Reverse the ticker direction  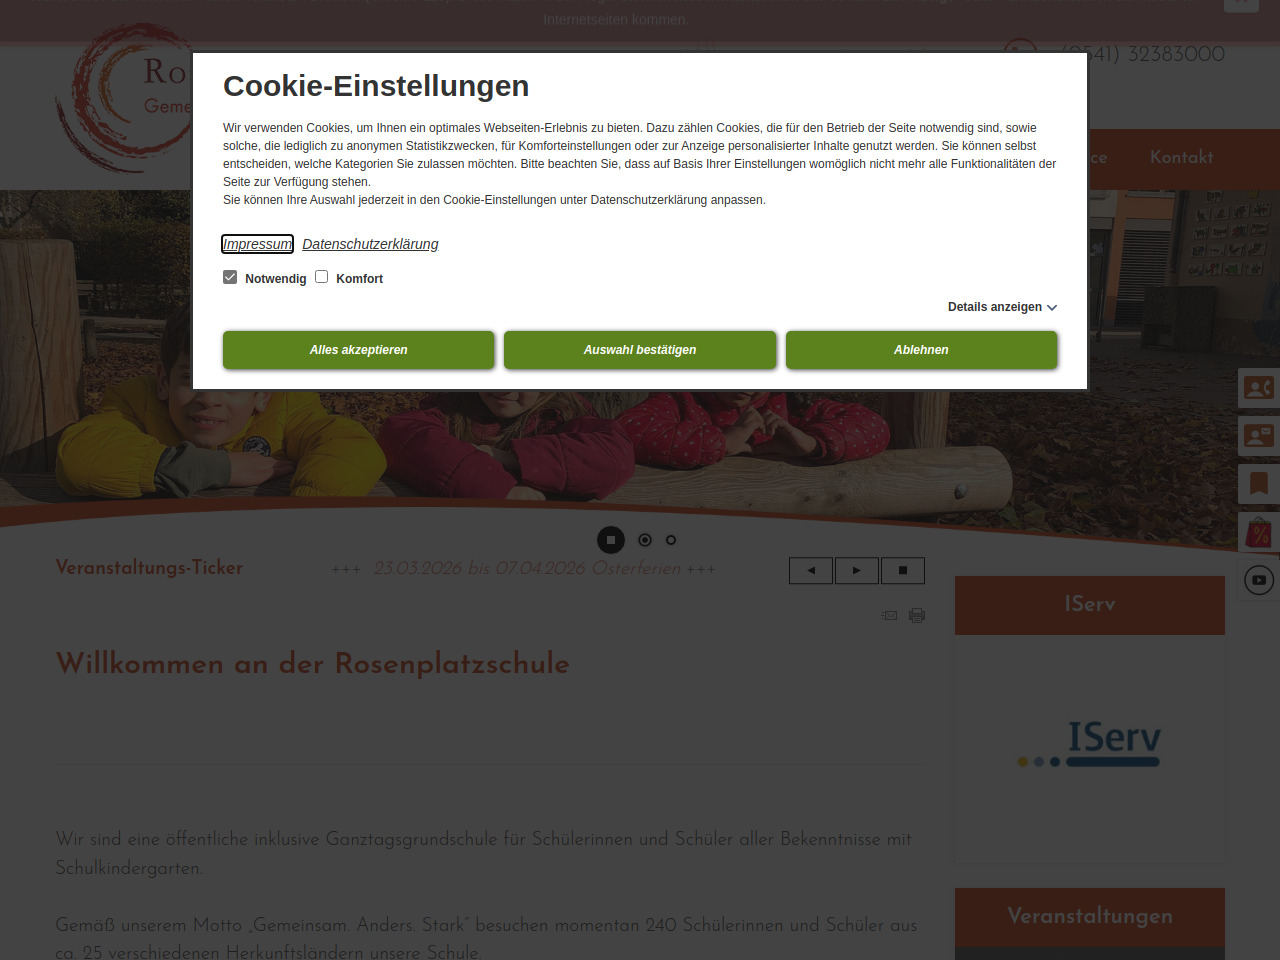(x=811, y=570)
